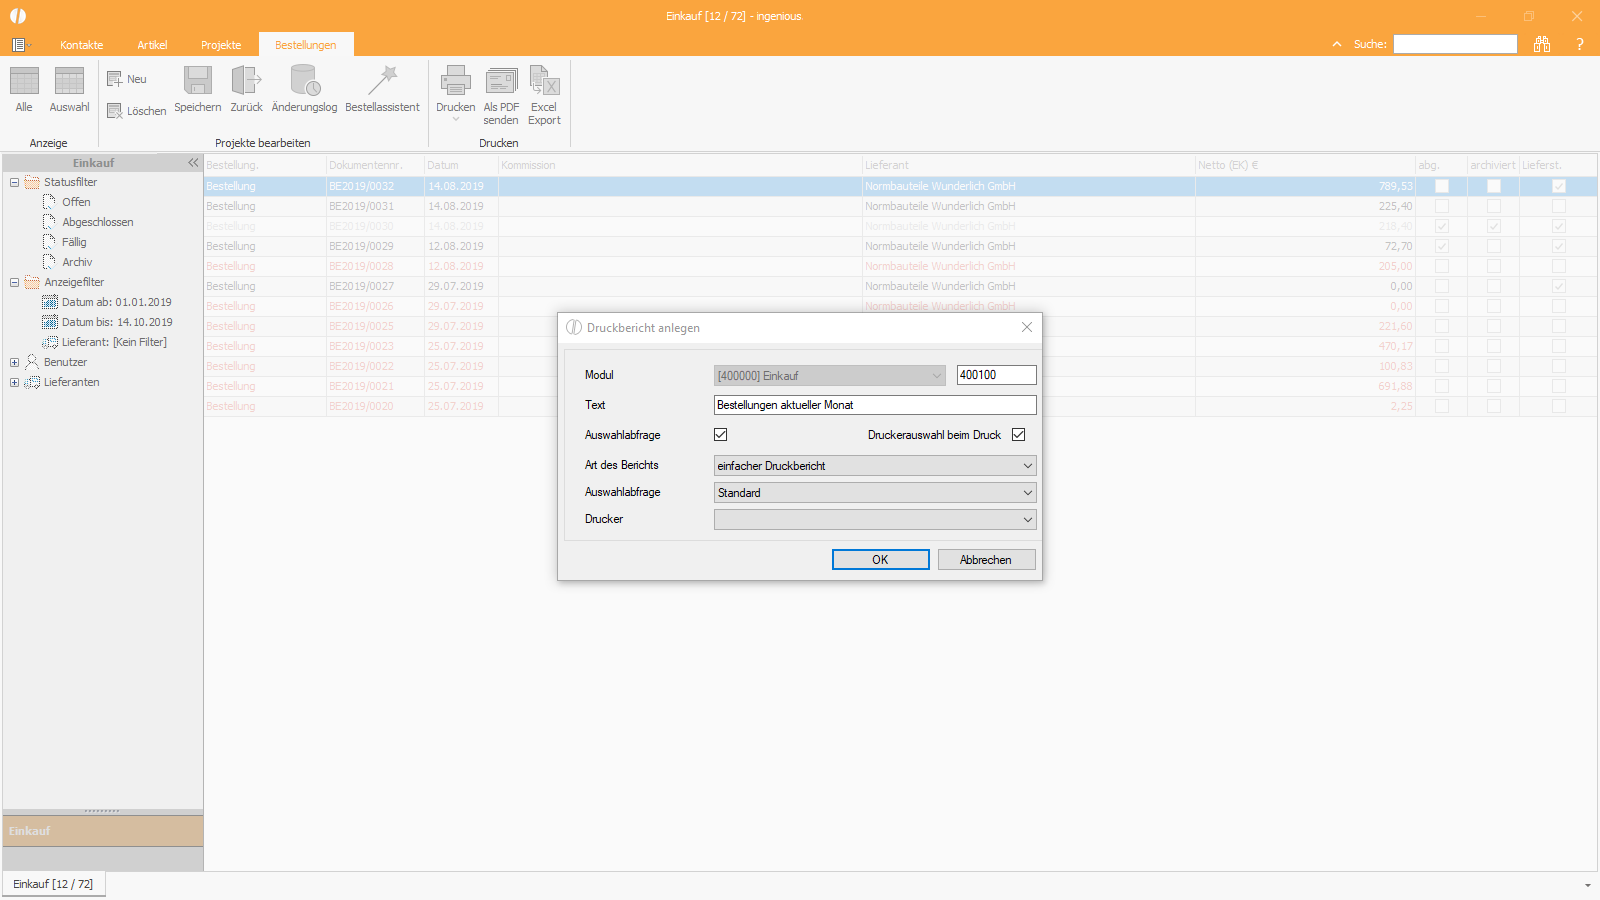Confirm the dialog with OK button

pyautogui.click(x=881, y=560)
